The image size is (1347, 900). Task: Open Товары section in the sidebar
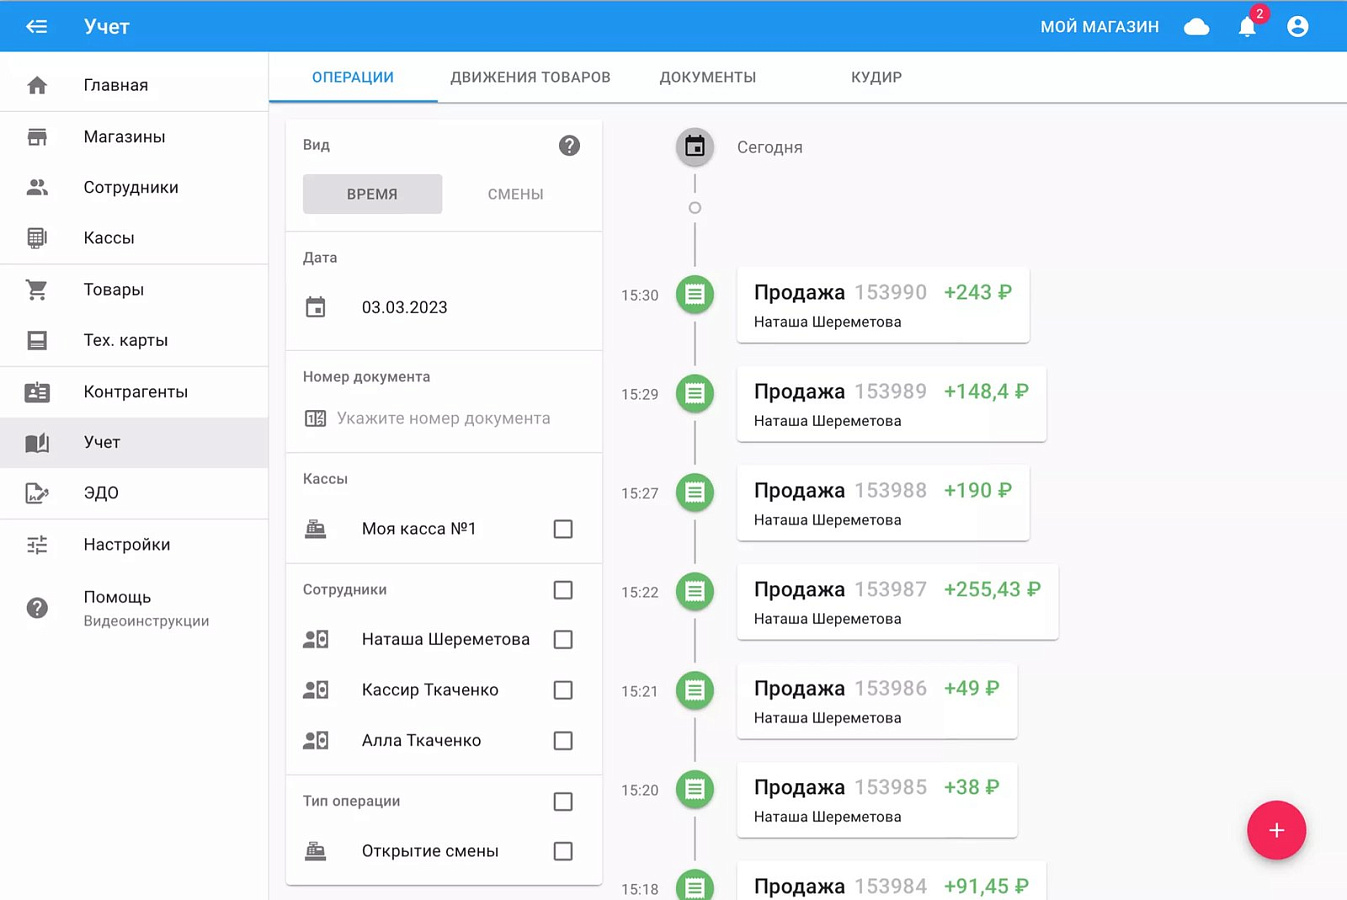134,290
